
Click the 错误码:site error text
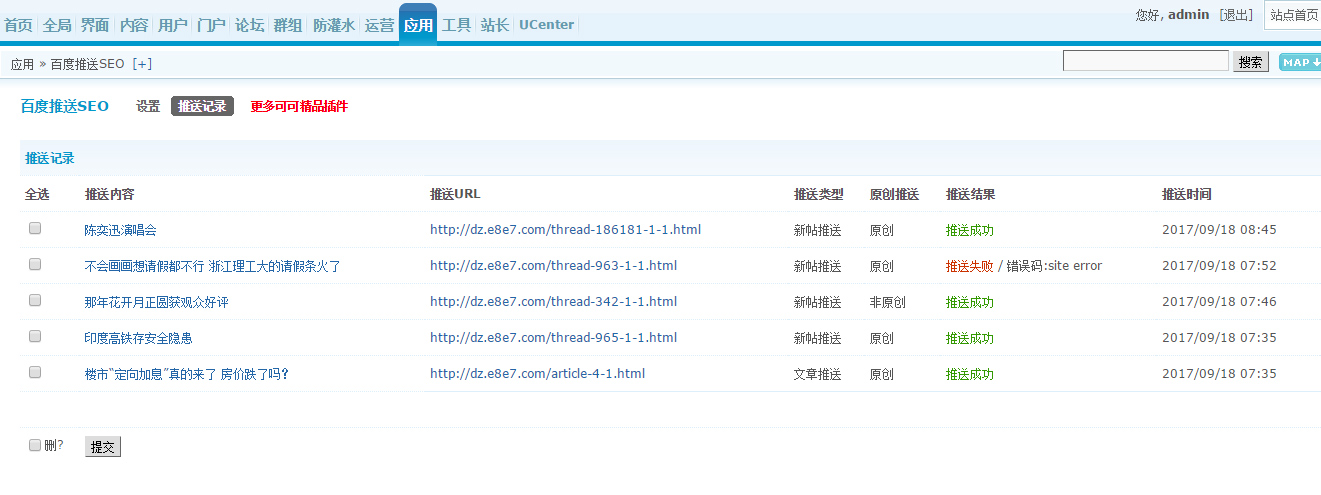point(1054,266)
